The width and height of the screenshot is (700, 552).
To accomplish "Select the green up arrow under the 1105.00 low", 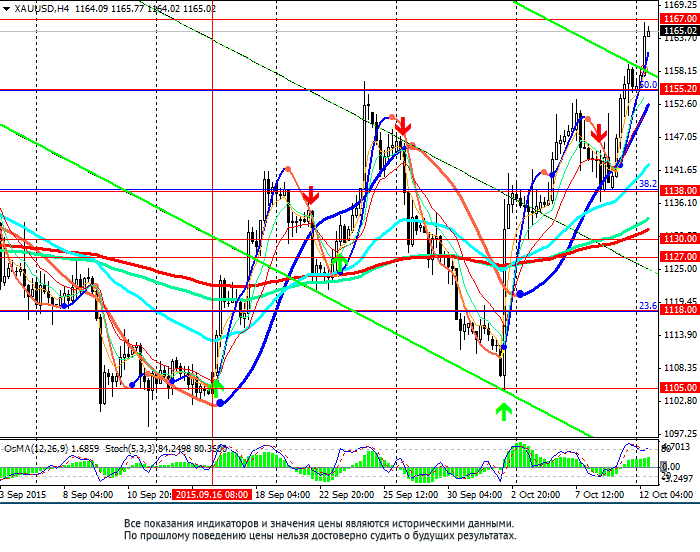I will coord(504,411).
